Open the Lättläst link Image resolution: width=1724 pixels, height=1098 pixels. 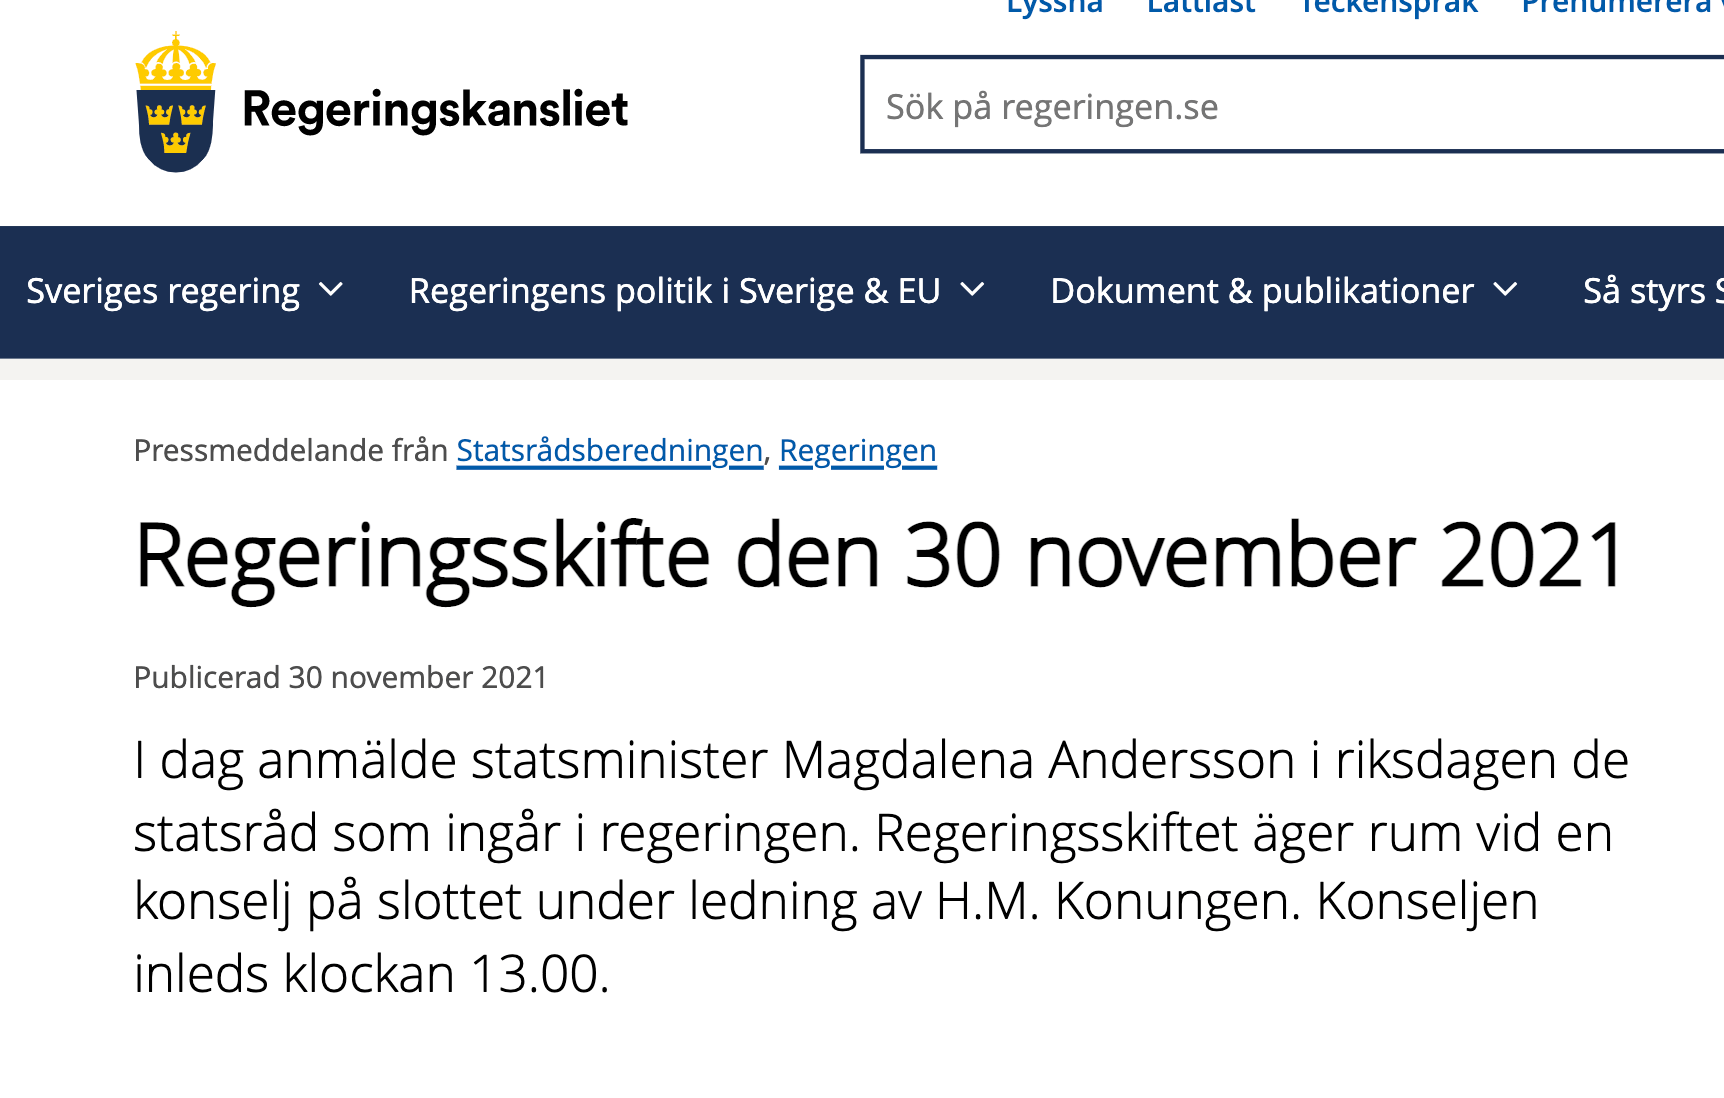tap(1200, 7)
